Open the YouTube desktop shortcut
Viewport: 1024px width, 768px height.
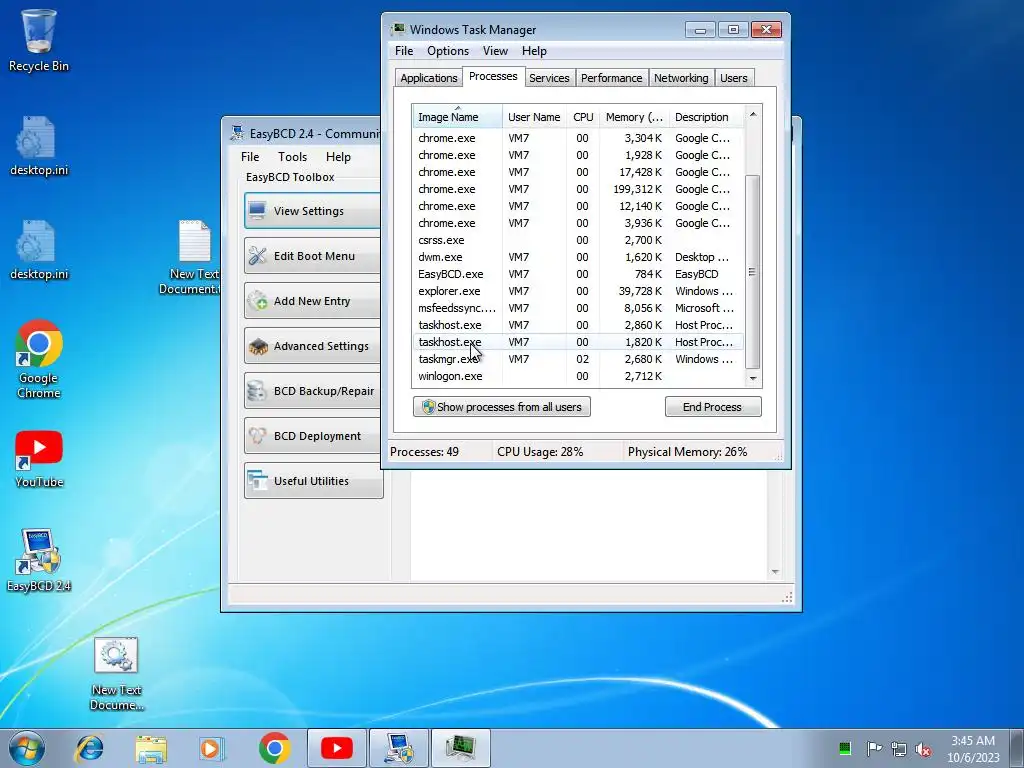(39, 459)
